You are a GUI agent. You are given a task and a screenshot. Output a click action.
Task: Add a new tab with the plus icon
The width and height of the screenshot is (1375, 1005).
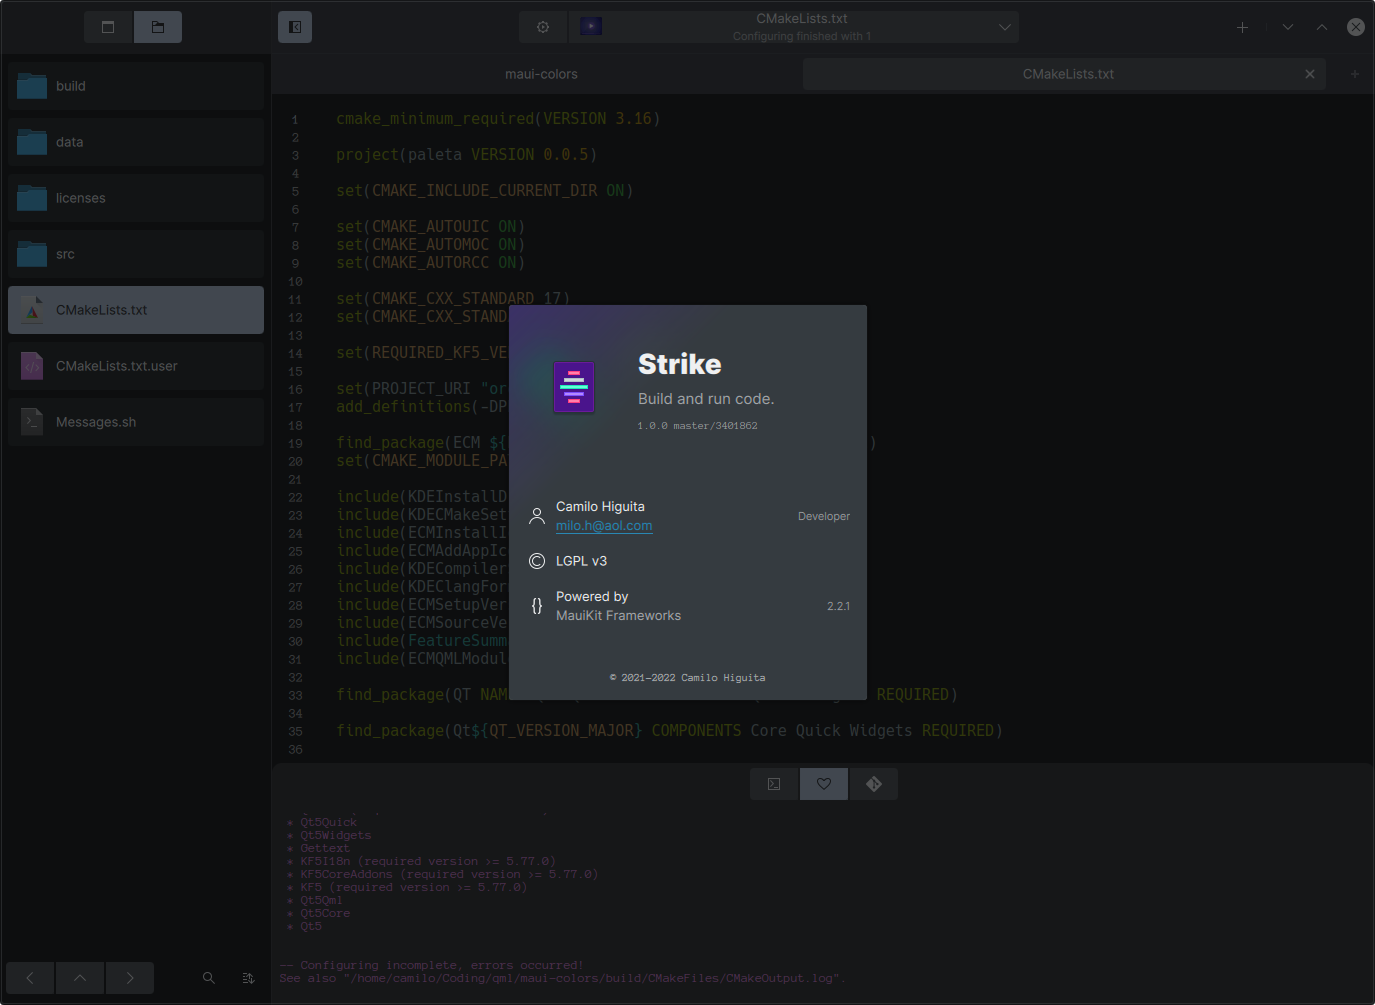[x=1242, y=27]
